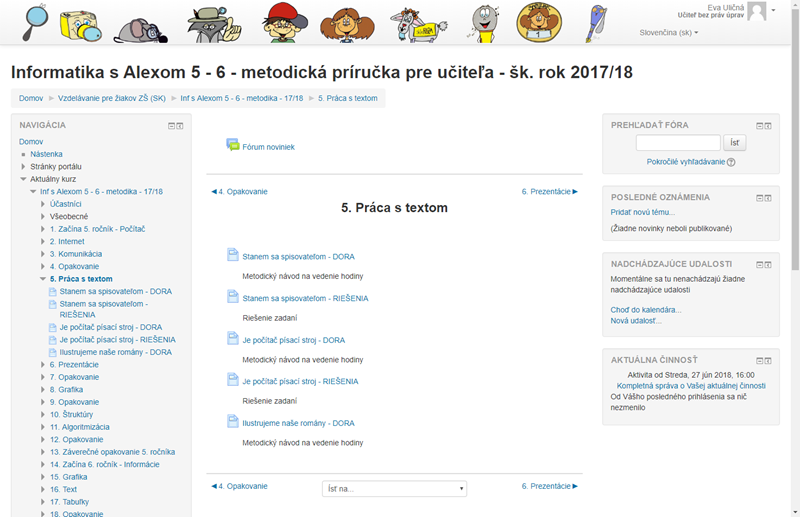The height and width of the screenshot is (517, 800).
Task: Click the magnifying glass cartoon icon
Action: click(x=35, y=22)
